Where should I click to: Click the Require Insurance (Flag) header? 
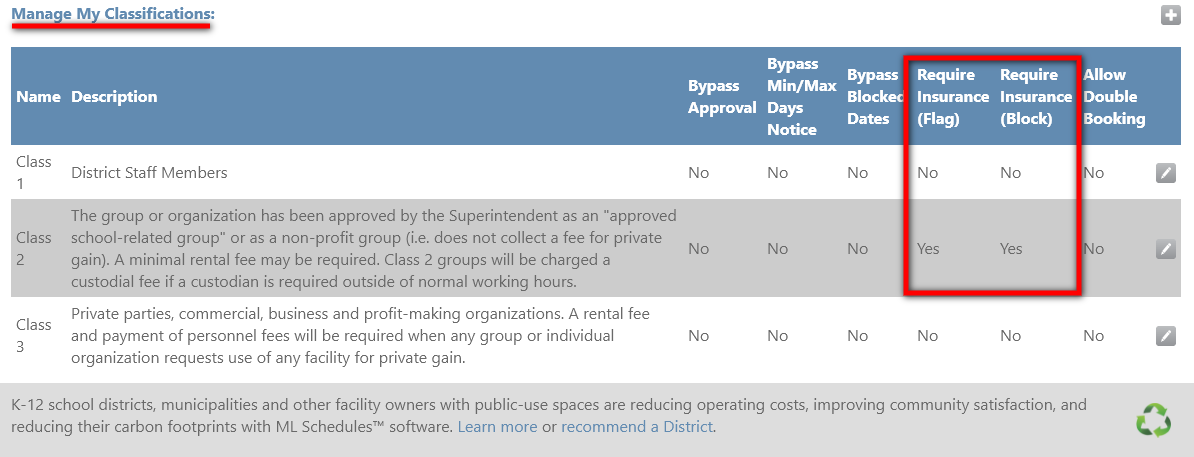coord(953,97)
